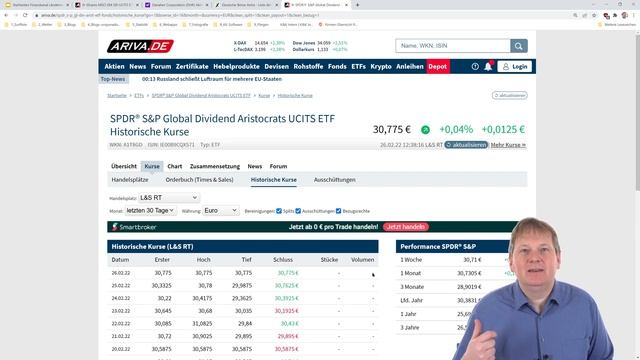Open the browser extensions puzzle icon

click(x=615, y=15)
